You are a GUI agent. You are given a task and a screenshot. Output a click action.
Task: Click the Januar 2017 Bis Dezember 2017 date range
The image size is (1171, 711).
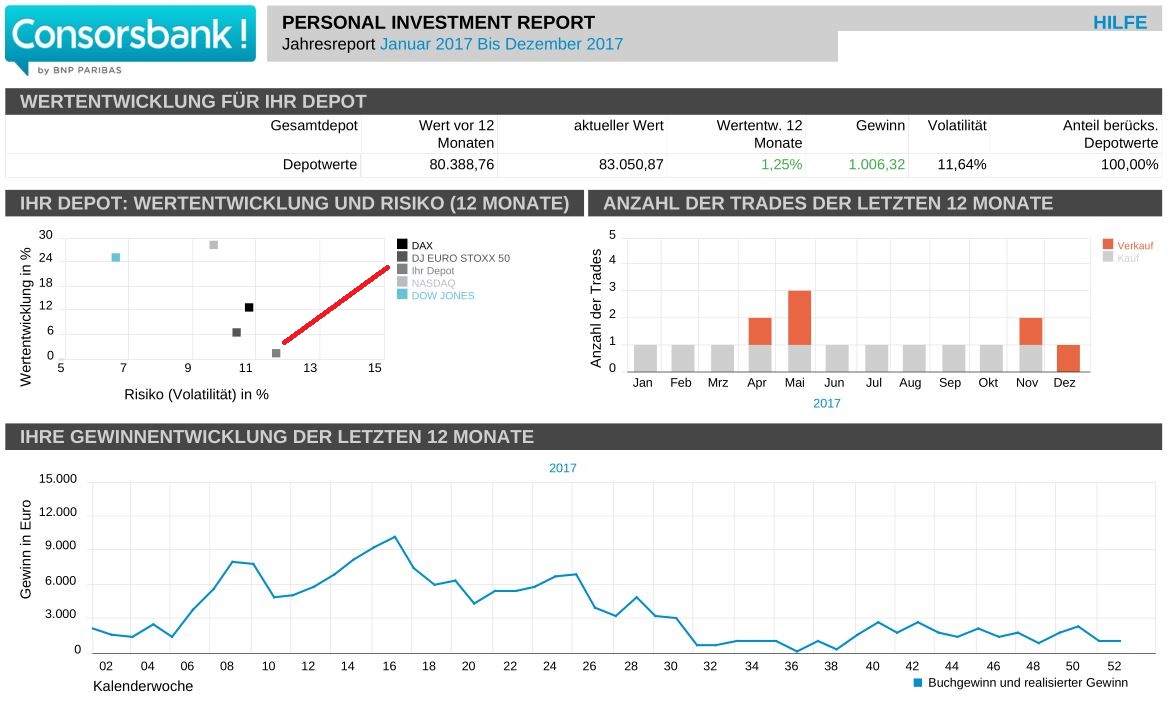pyautogui.click(x=501, y=44)
